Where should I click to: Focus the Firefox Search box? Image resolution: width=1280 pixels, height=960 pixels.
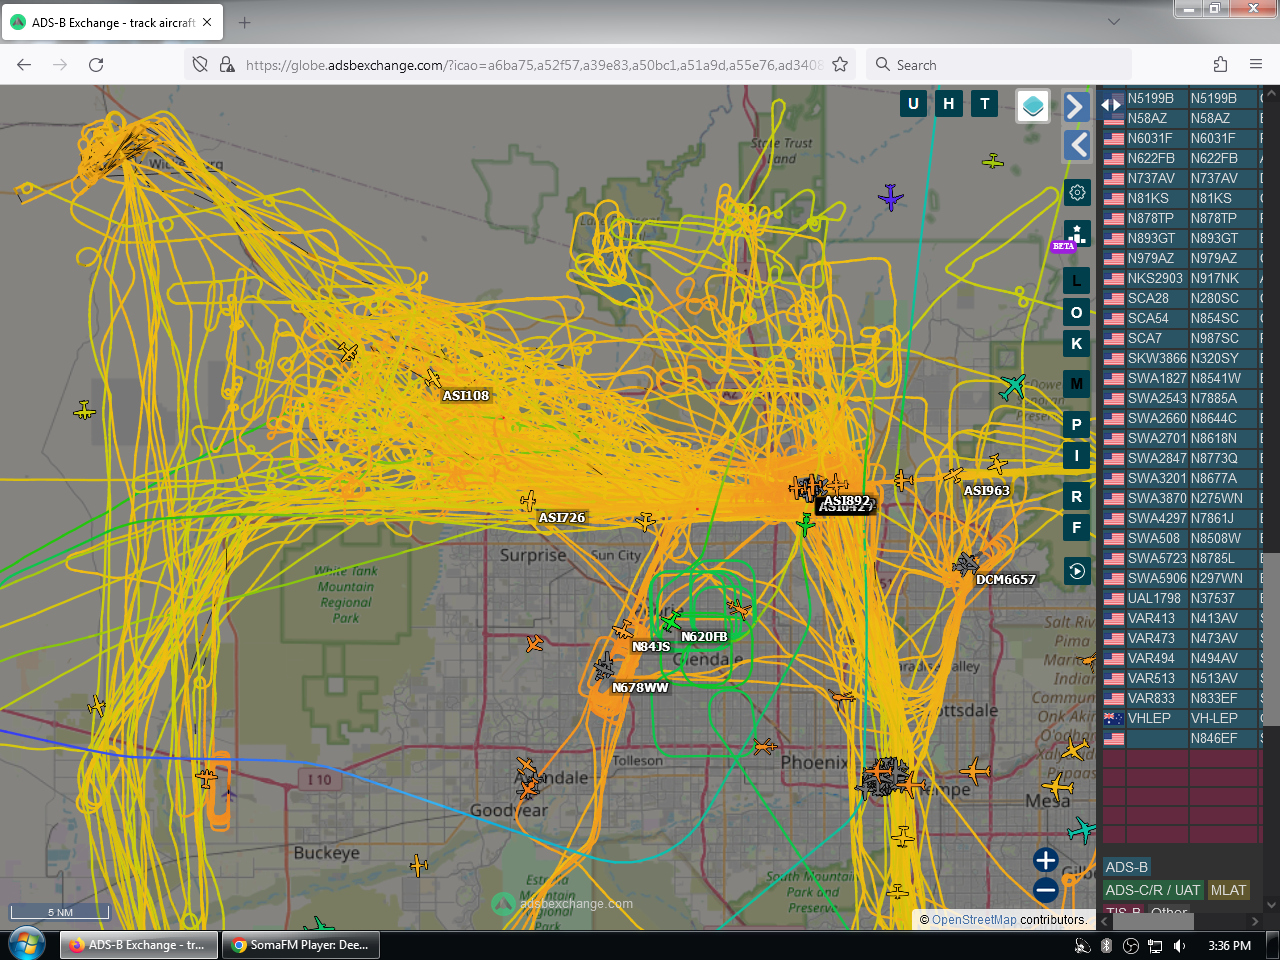[1000, 64]
